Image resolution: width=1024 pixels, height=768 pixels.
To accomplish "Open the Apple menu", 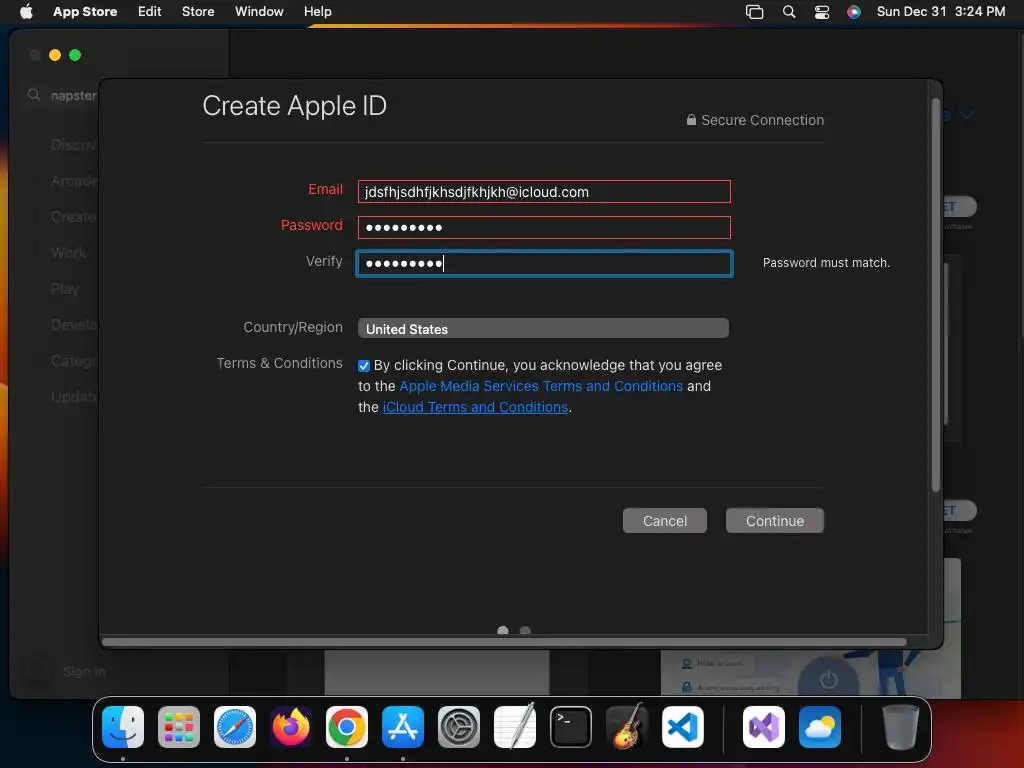I will coord(26,11).
